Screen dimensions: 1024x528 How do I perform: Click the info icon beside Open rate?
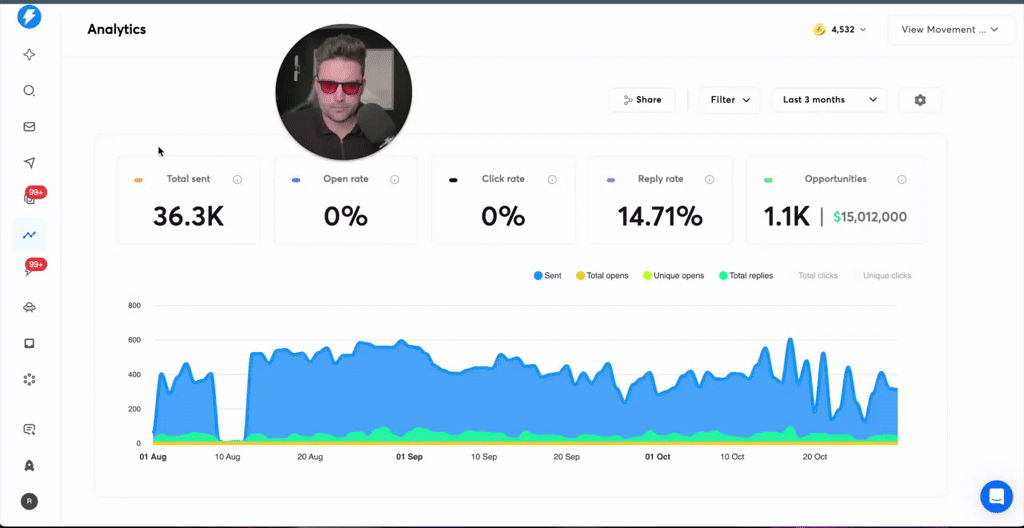point(394,179)
